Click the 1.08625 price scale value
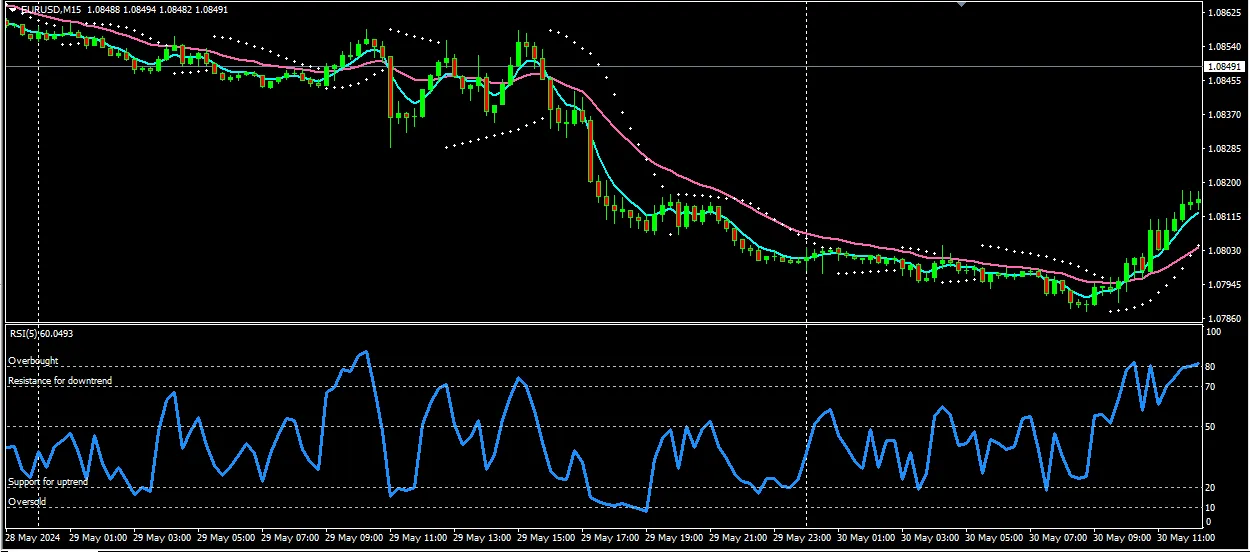 (1224, 13)
